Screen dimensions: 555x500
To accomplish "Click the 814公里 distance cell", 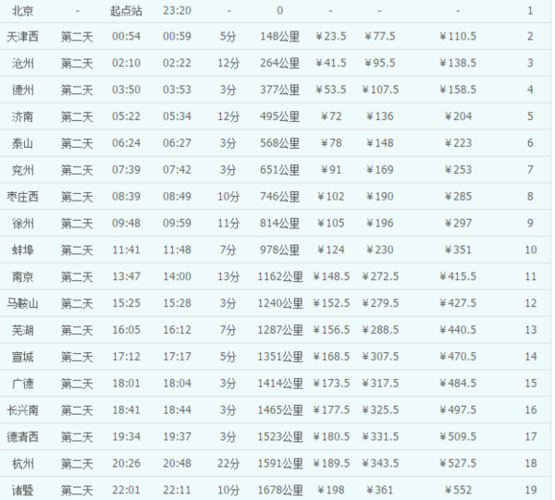I will click(x=280, y=223).
